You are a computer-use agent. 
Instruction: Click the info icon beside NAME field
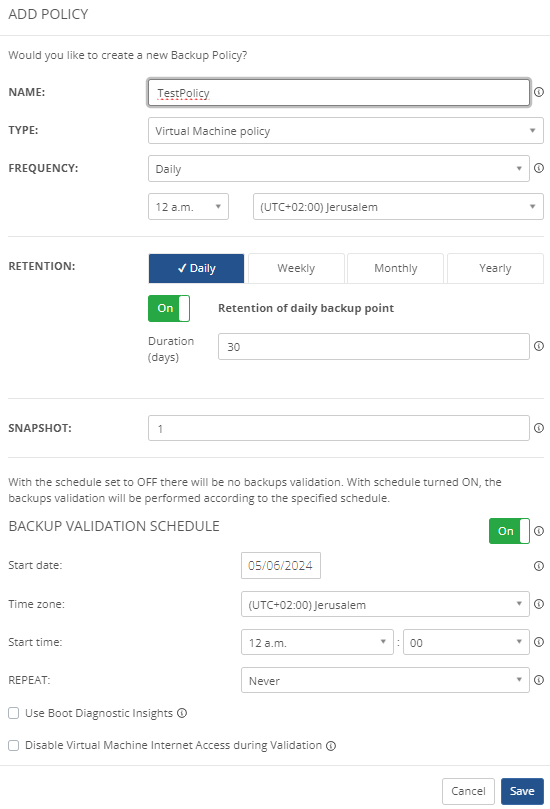pos(539,92)
